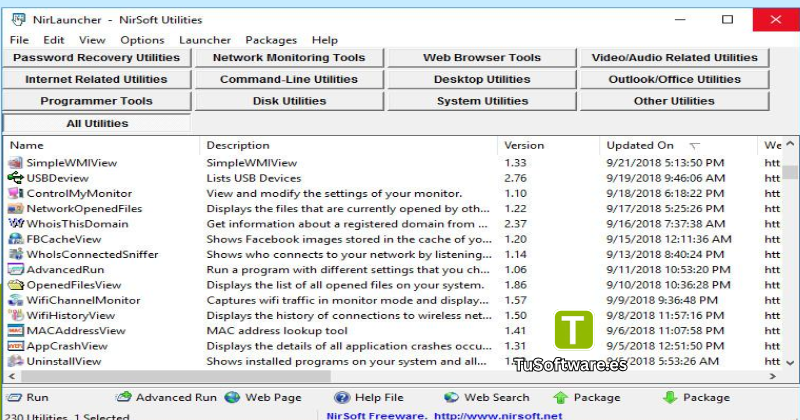
Task: Sort list by Description column header
Action: tap(348, 145)
